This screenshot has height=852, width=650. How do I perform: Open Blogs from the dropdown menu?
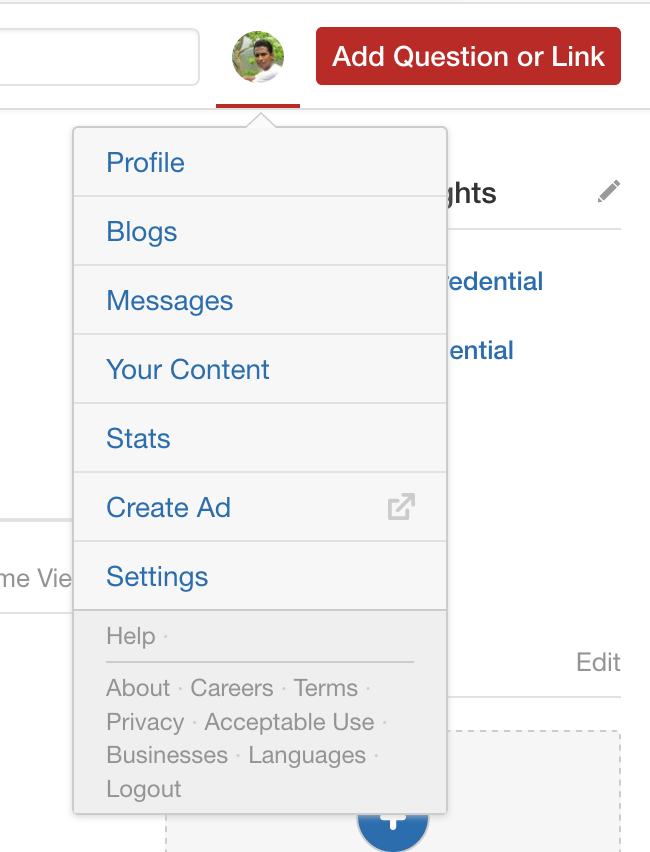[260, 231]
